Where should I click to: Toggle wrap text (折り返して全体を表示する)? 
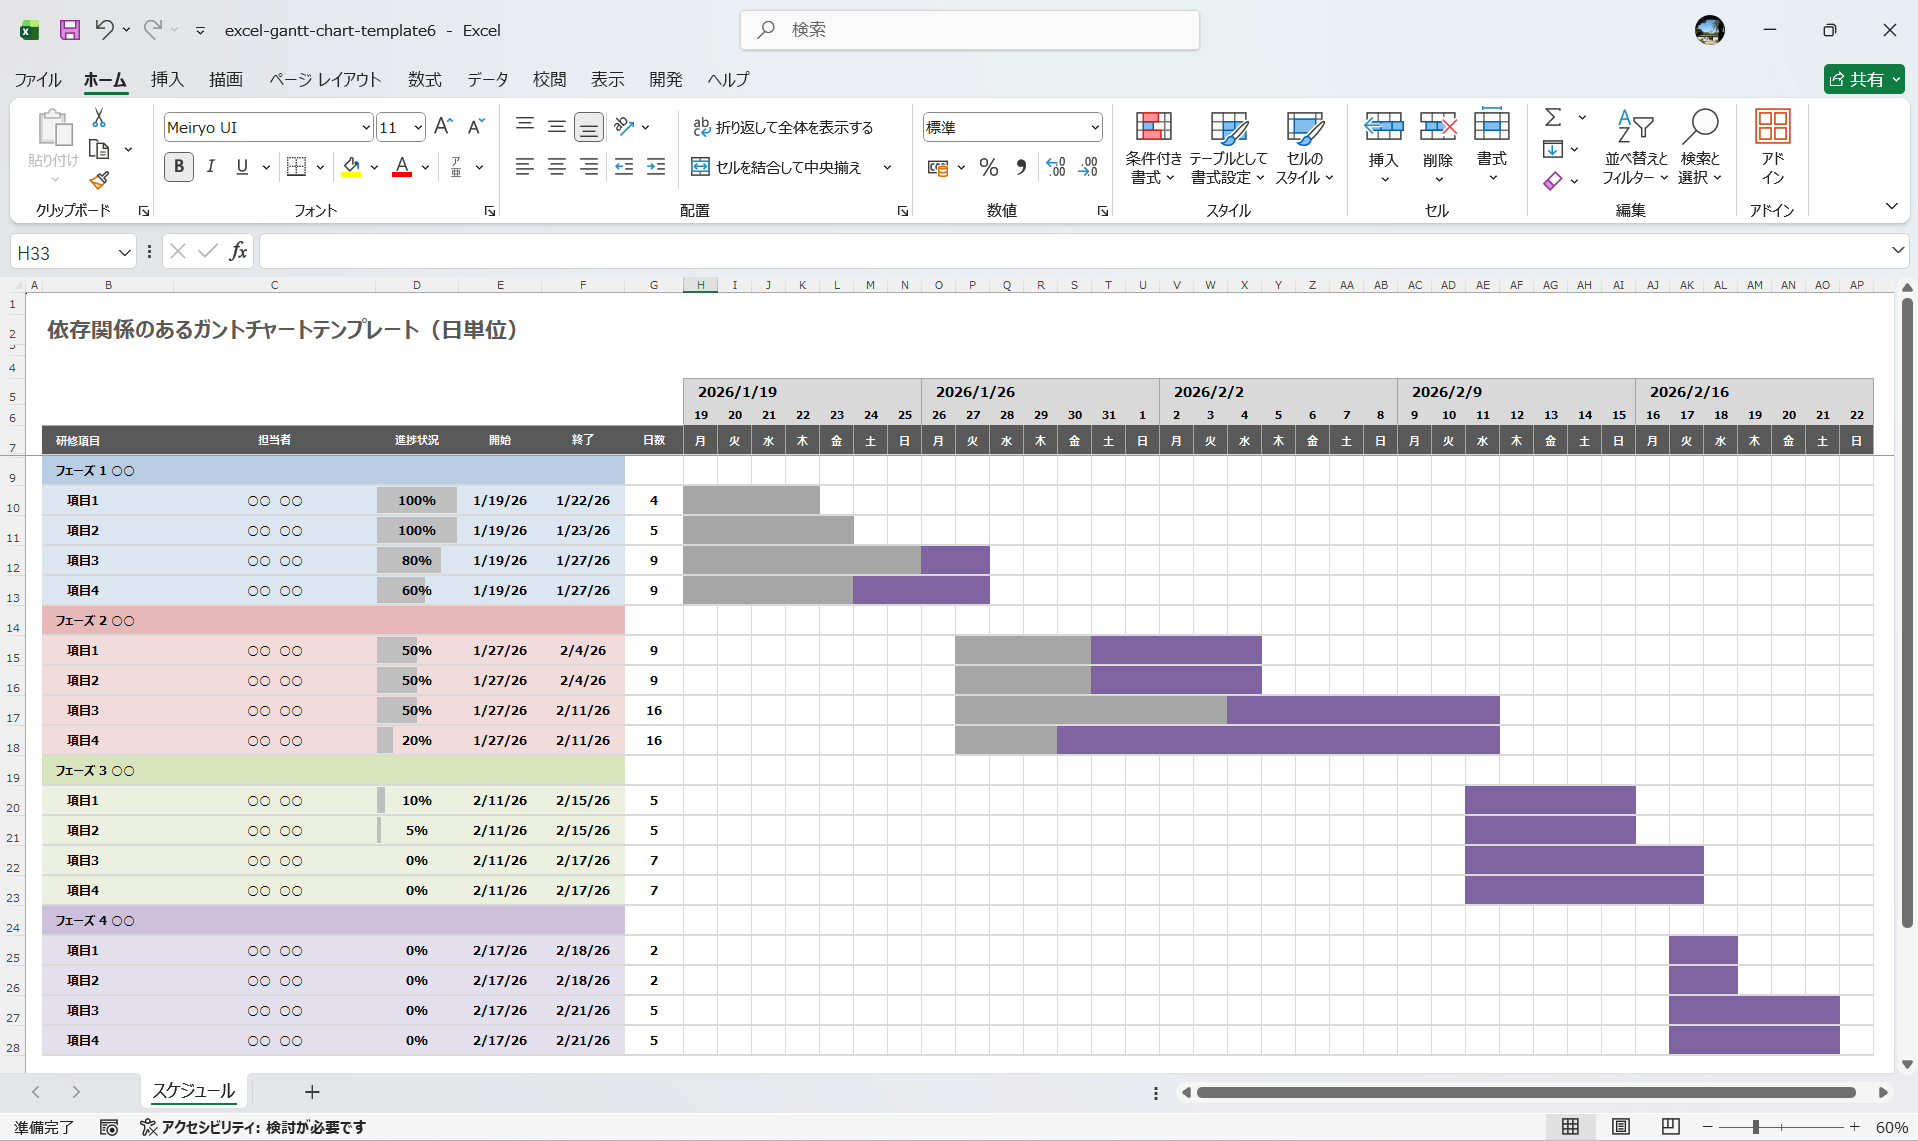(783, 127)
